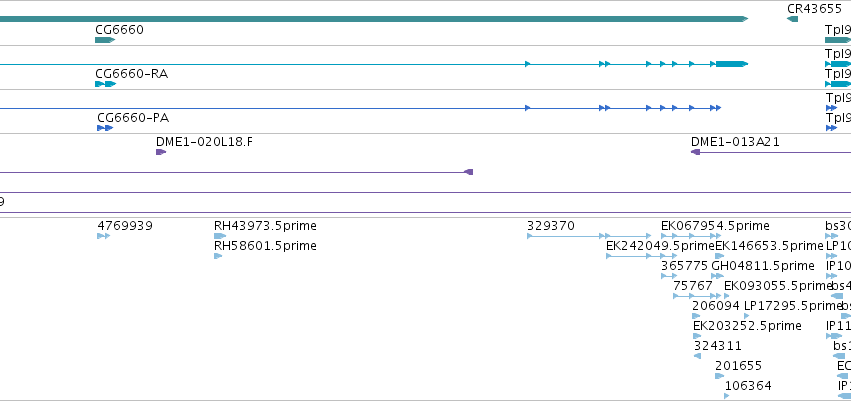The height and width of the screenshot is (401, 851).
Task: Select EST label 324311
Action: tap(717, 346)
